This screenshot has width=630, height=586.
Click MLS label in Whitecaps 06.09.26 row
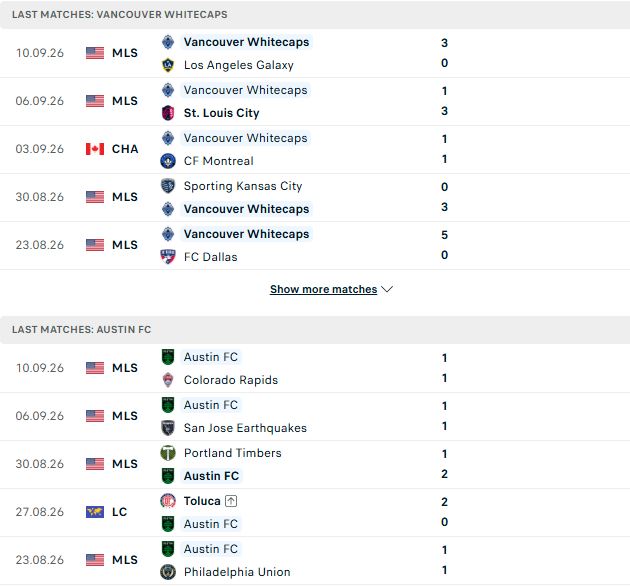point(125,101)
